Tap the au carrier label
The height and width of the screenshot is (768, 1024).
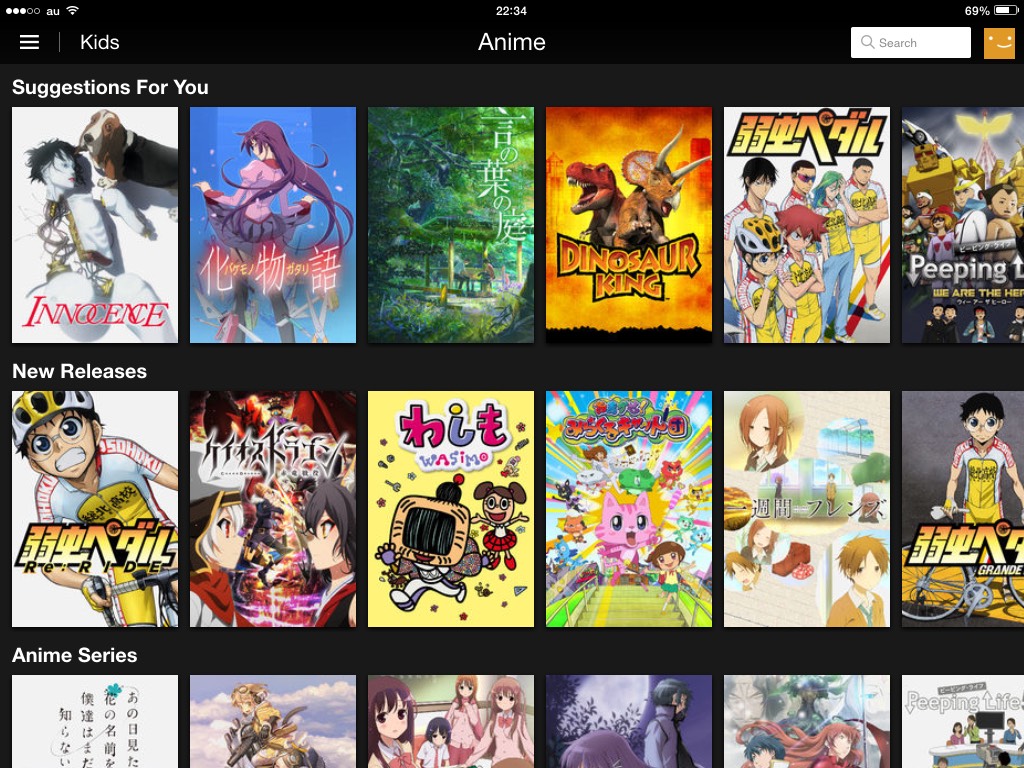pos(53,11)
